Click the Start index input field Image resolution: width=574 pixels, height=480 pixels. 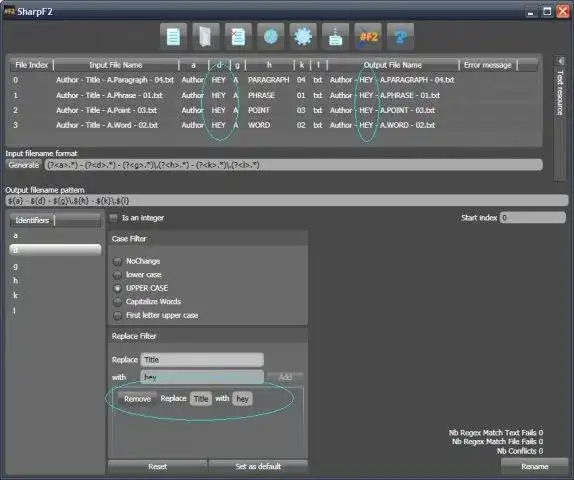coord(533,218)
